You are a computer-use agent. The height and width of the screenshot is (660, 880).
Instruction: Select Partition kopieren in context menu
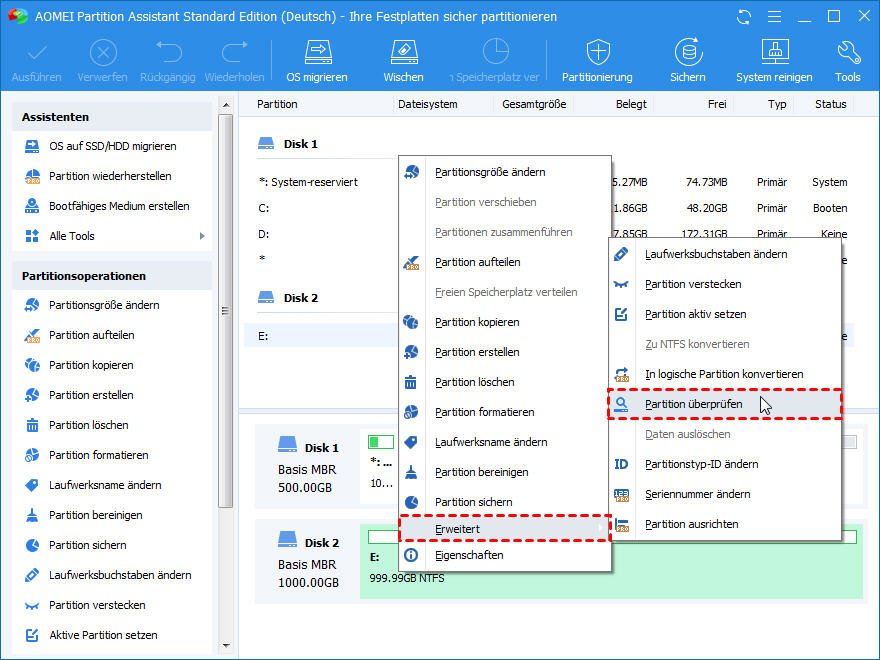[x=505, y=322]
